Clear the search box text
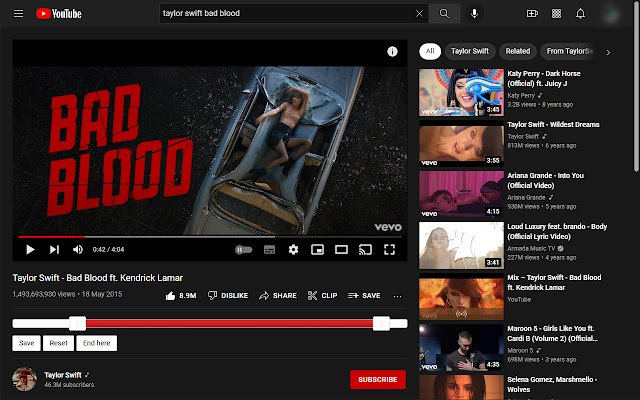640x400 pixels. click(419, 13)
